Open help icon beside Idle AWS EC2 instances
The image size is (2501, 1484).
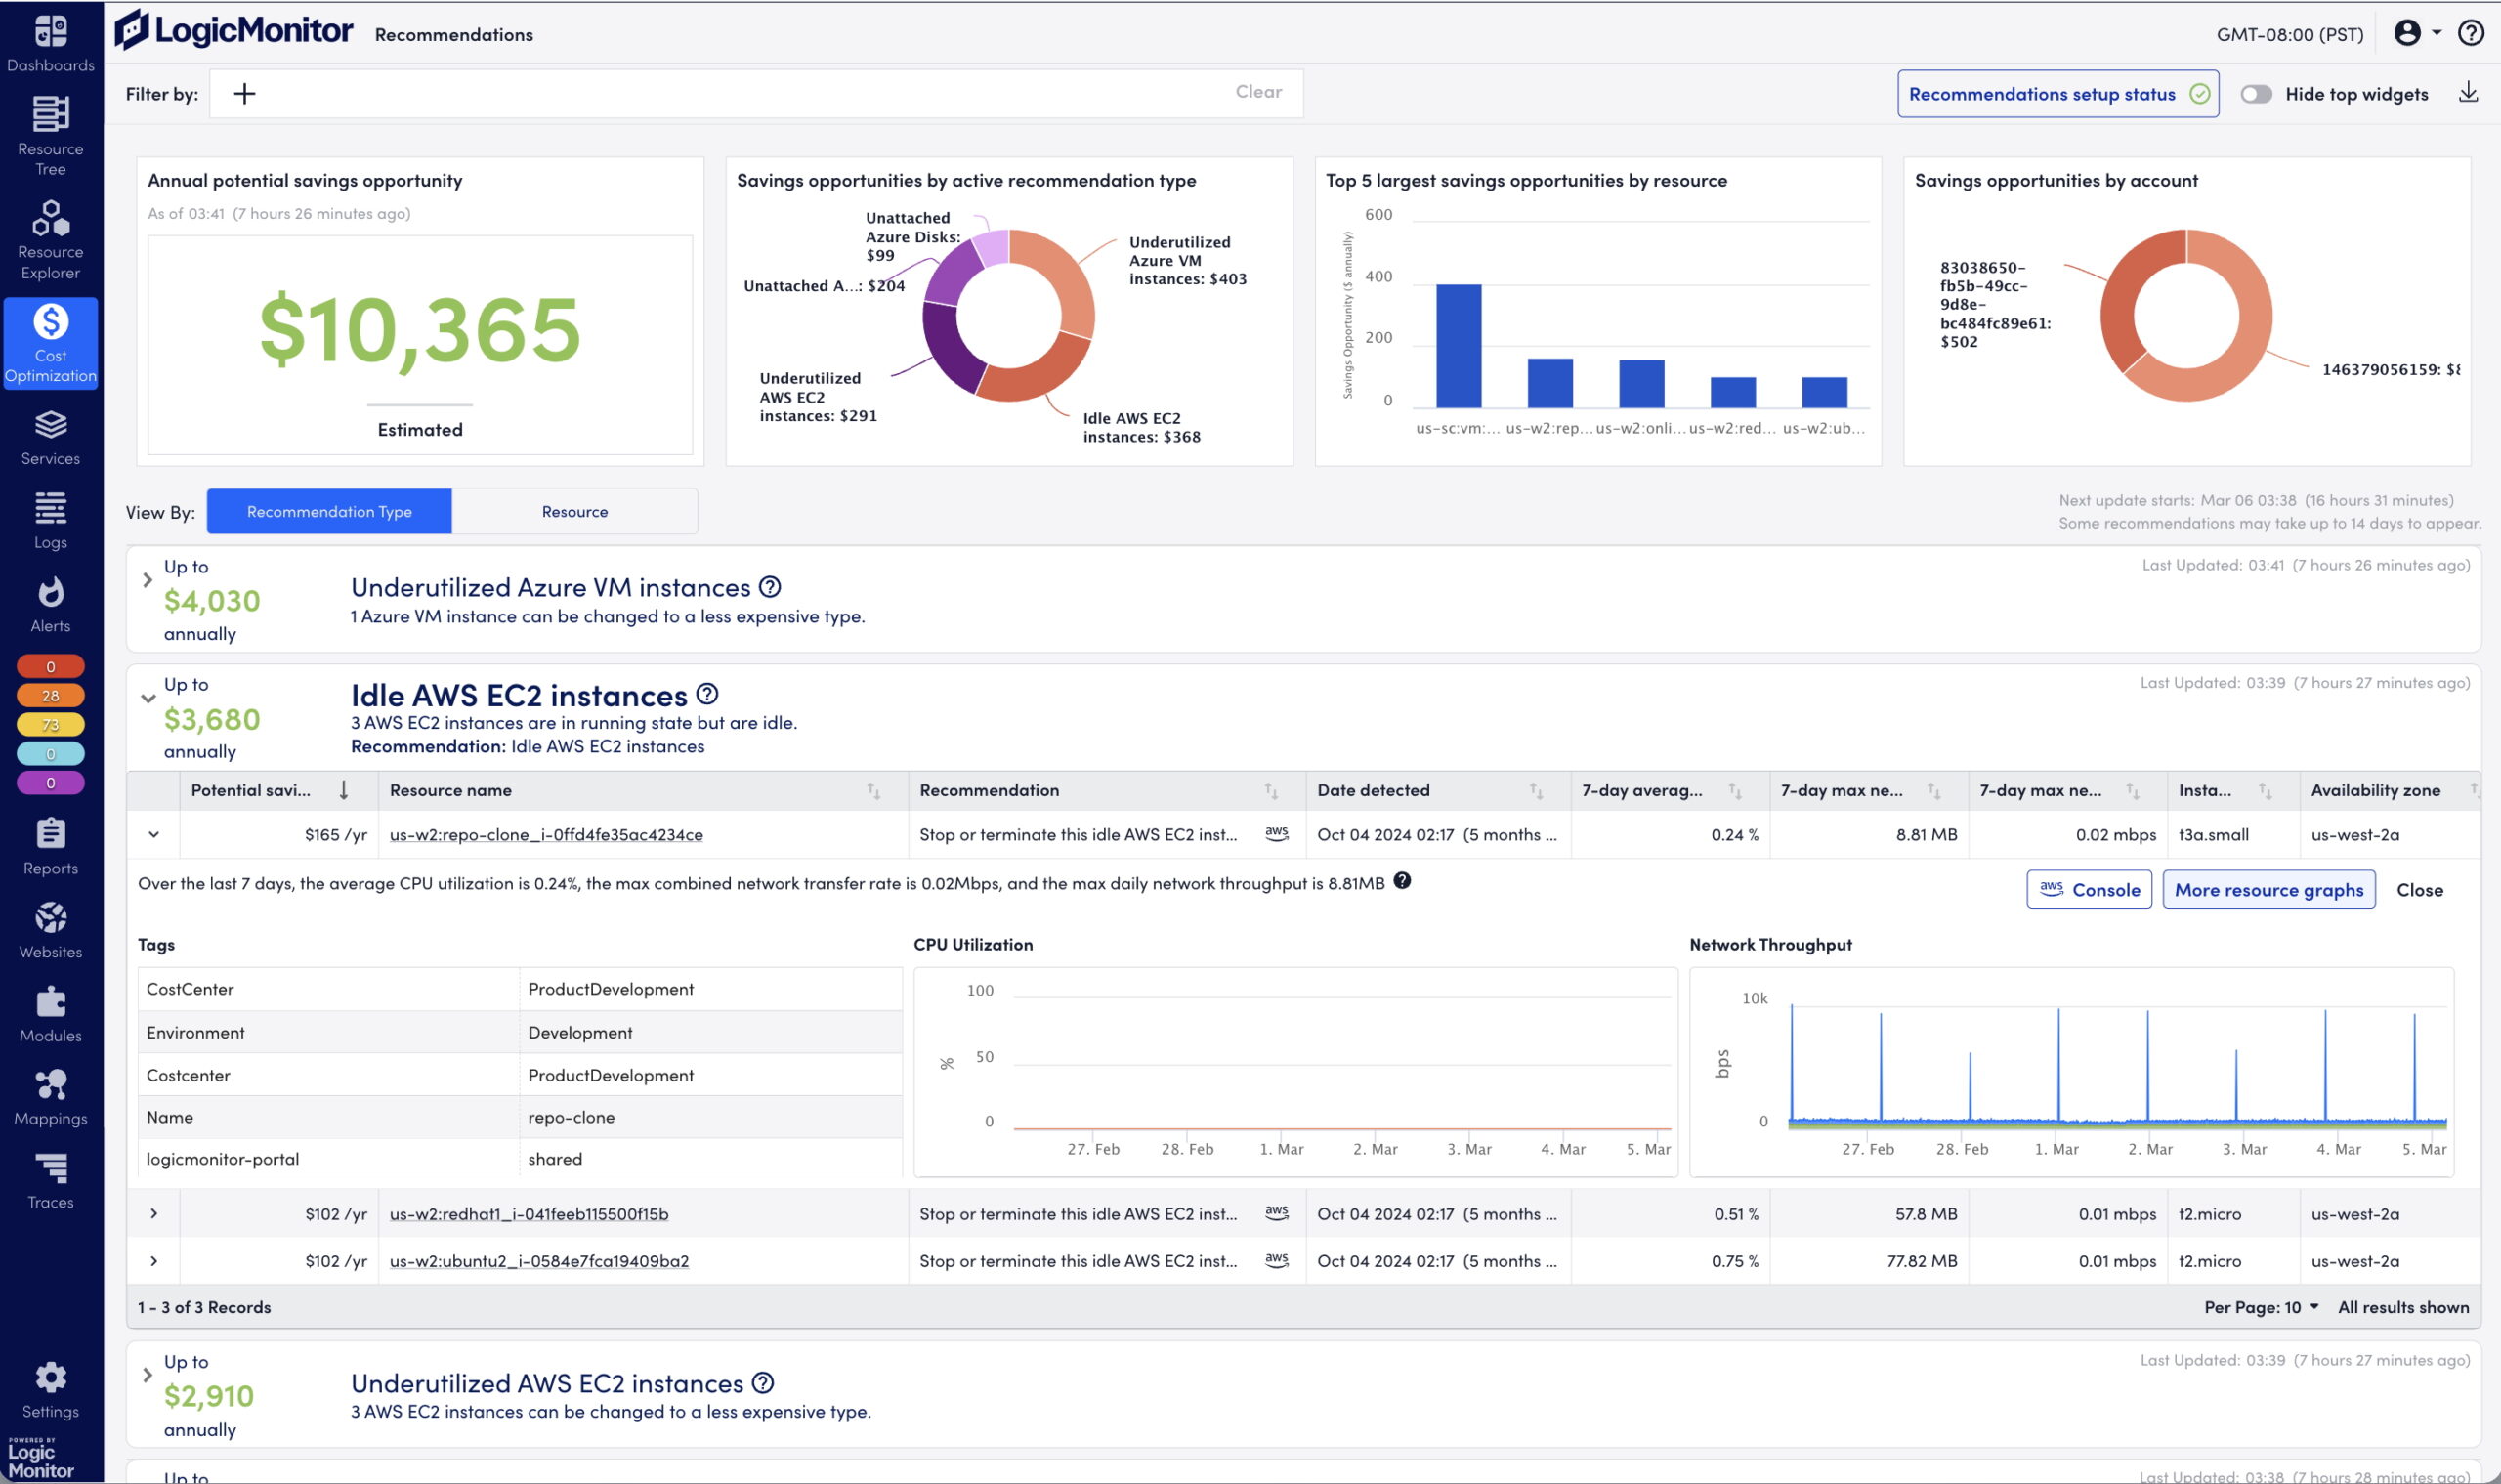coord(707,693)
